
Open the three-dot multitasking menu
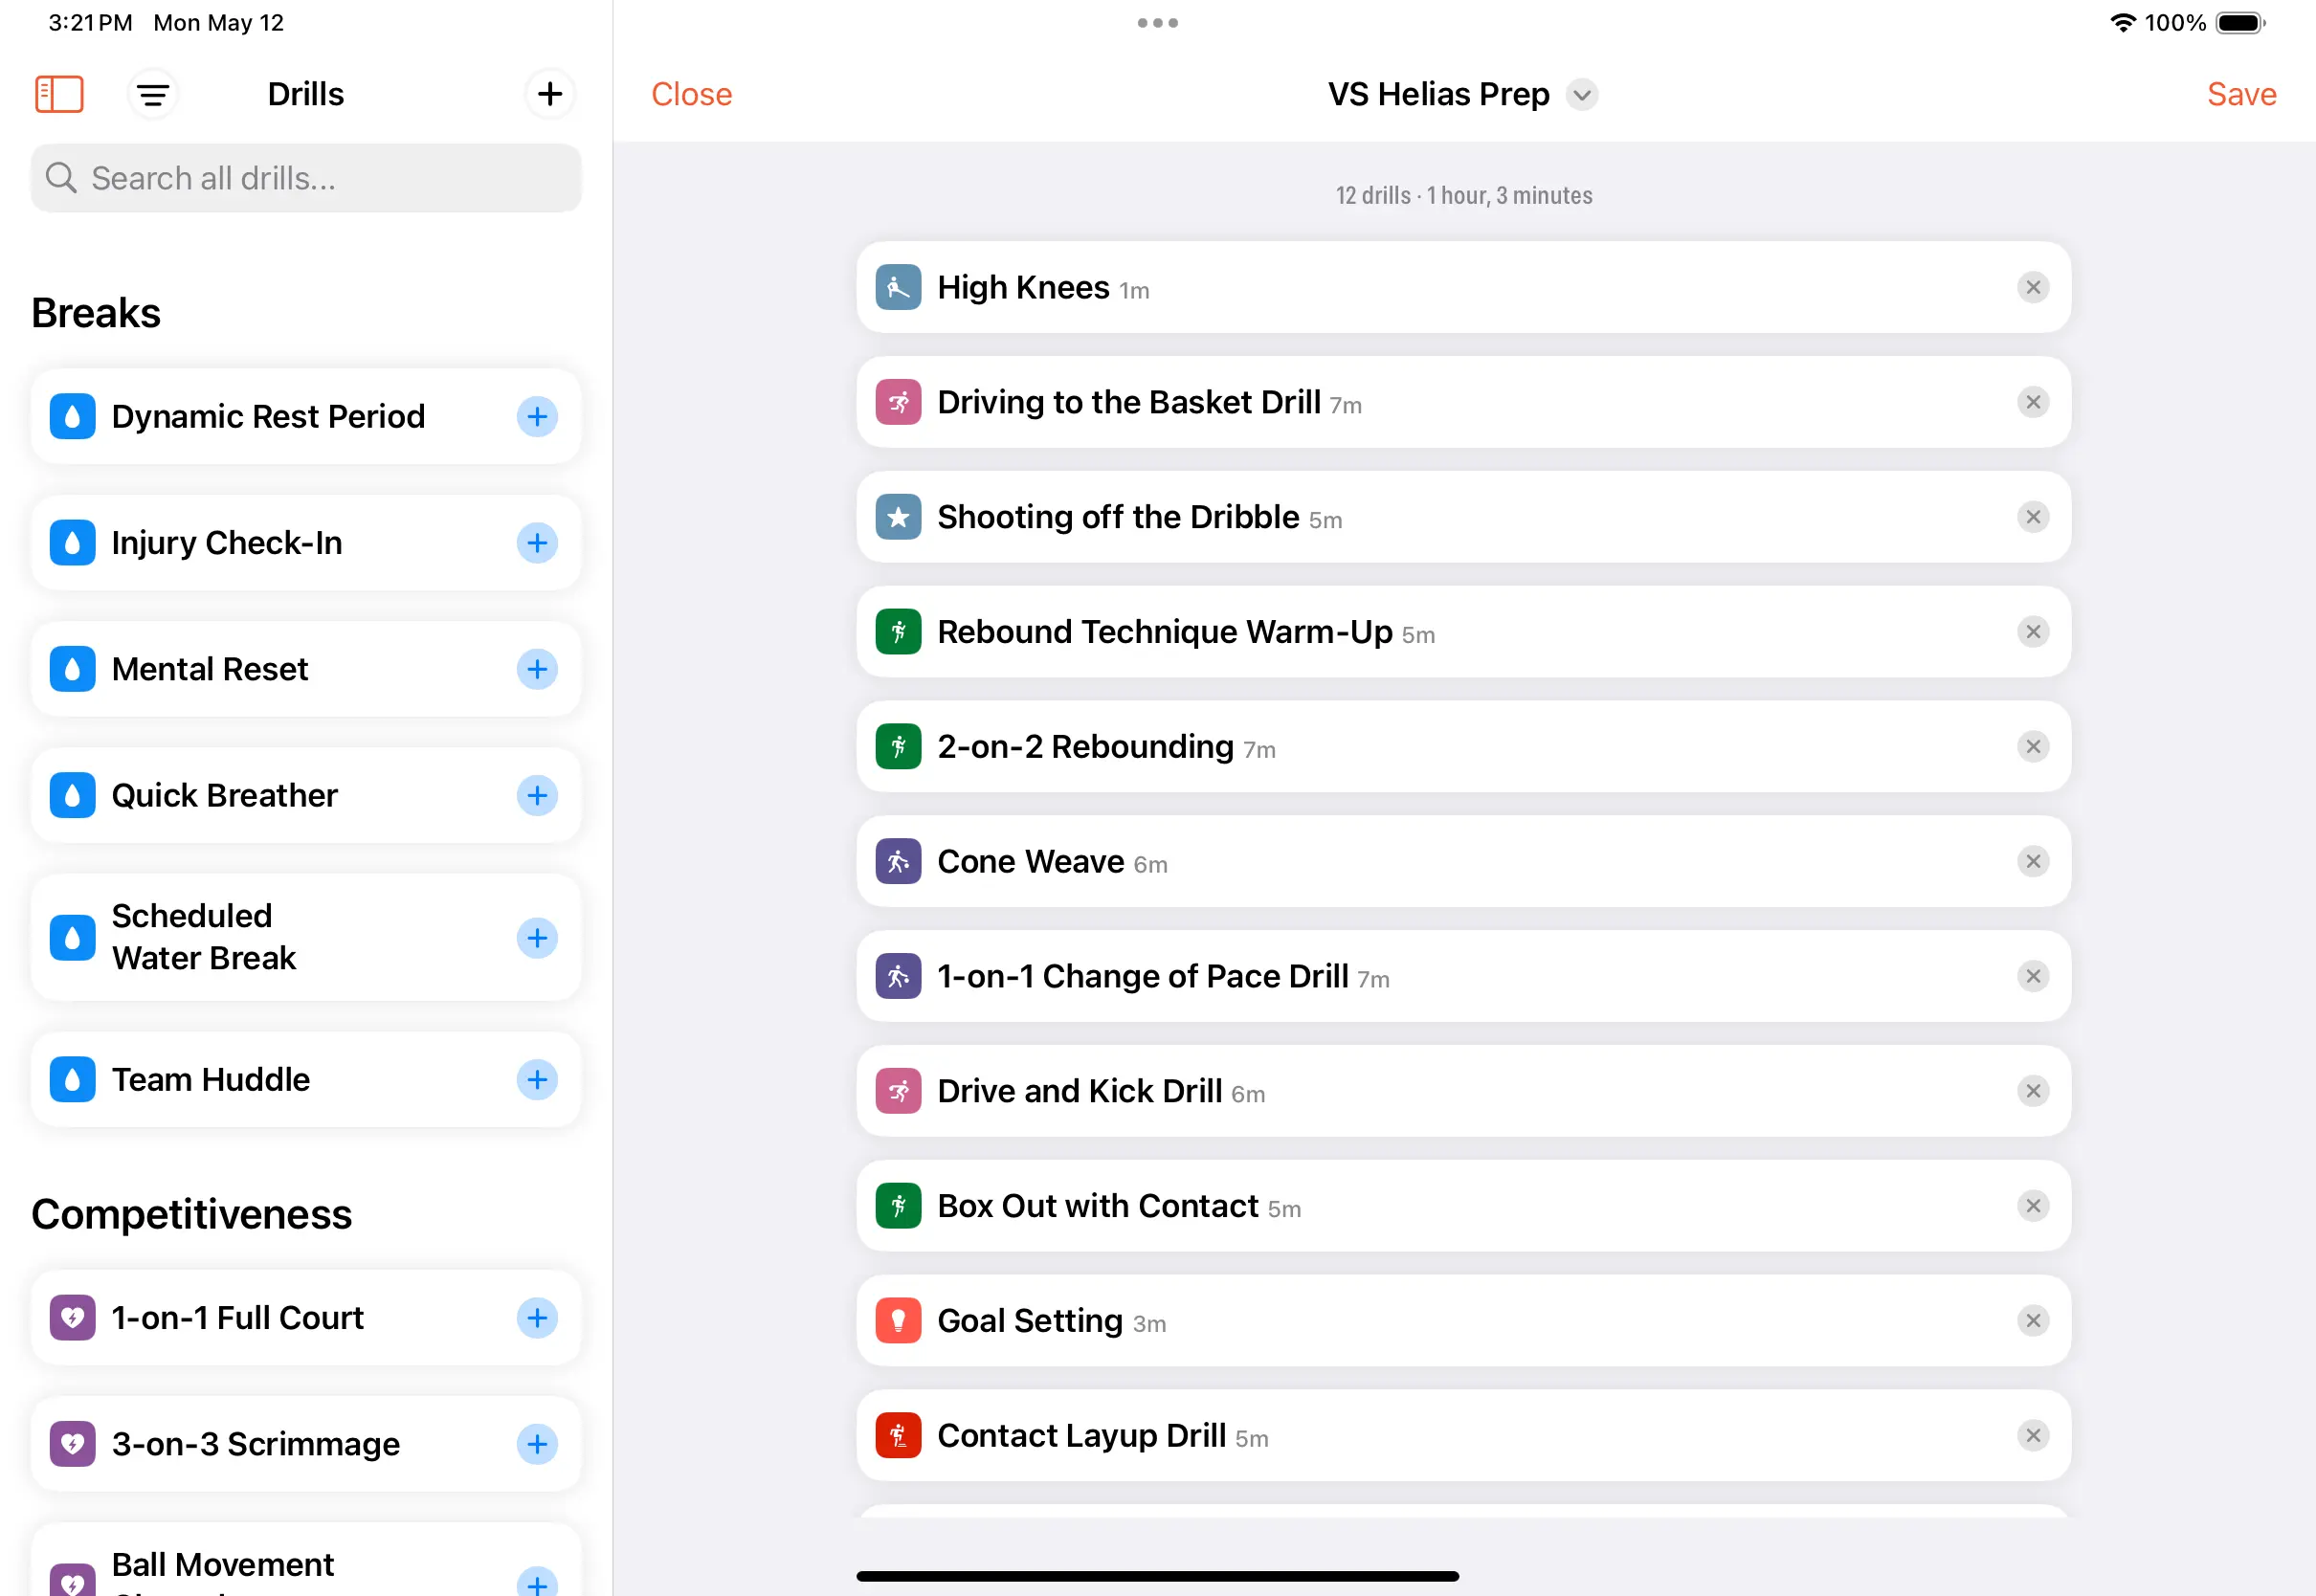[1157, 23]
